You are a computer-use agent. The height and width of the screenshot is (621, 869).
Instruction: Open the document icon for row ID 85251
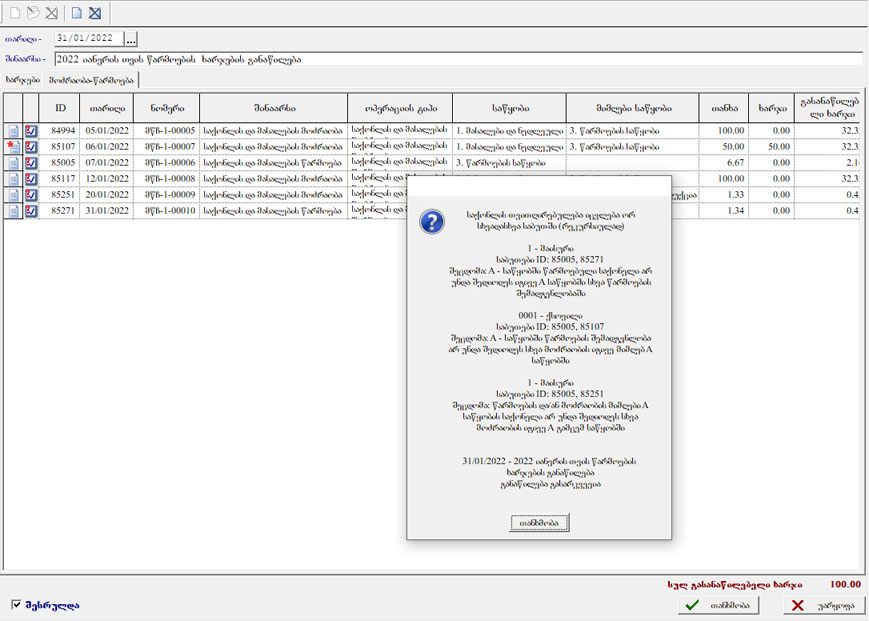coord(13,196)
